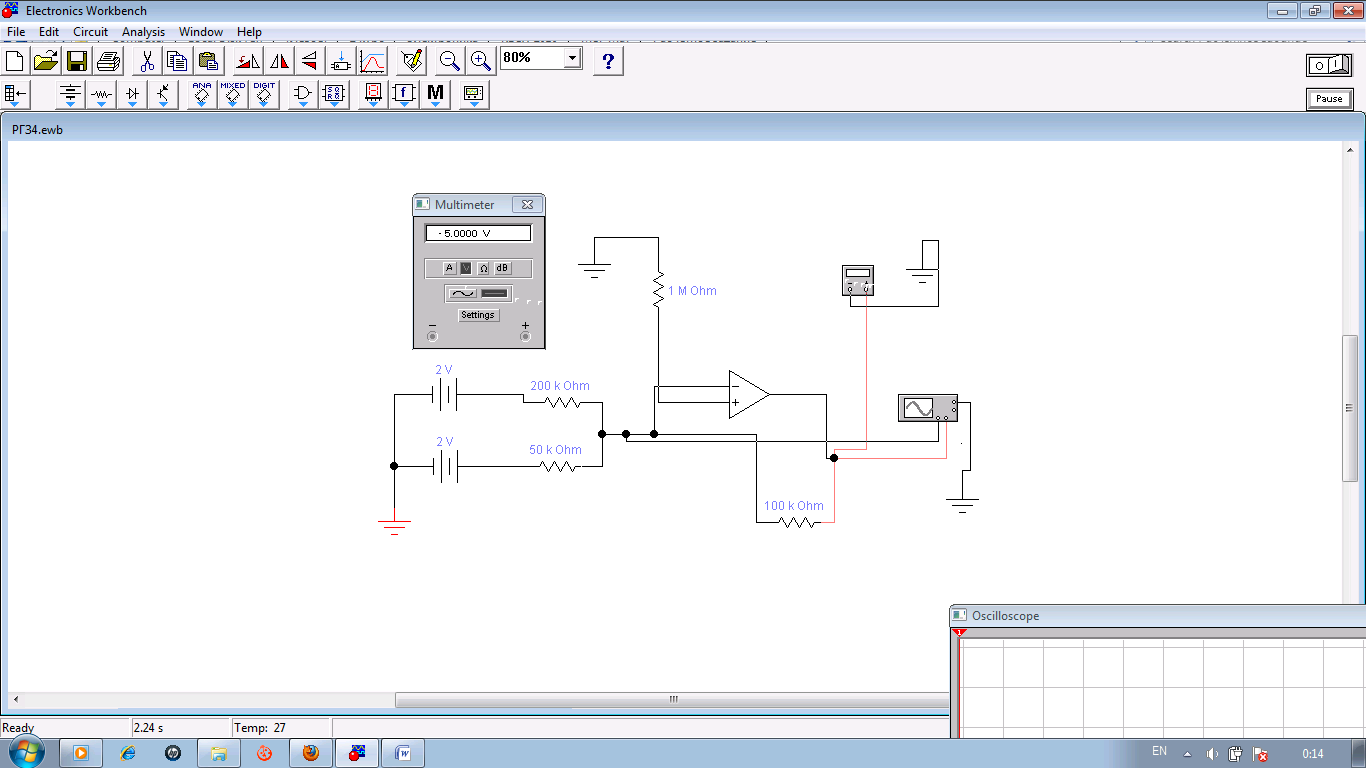This screenshot has height=768, width=1366.
Task: Select the multimeter instrument in circuit
Action: coord(858,280)
